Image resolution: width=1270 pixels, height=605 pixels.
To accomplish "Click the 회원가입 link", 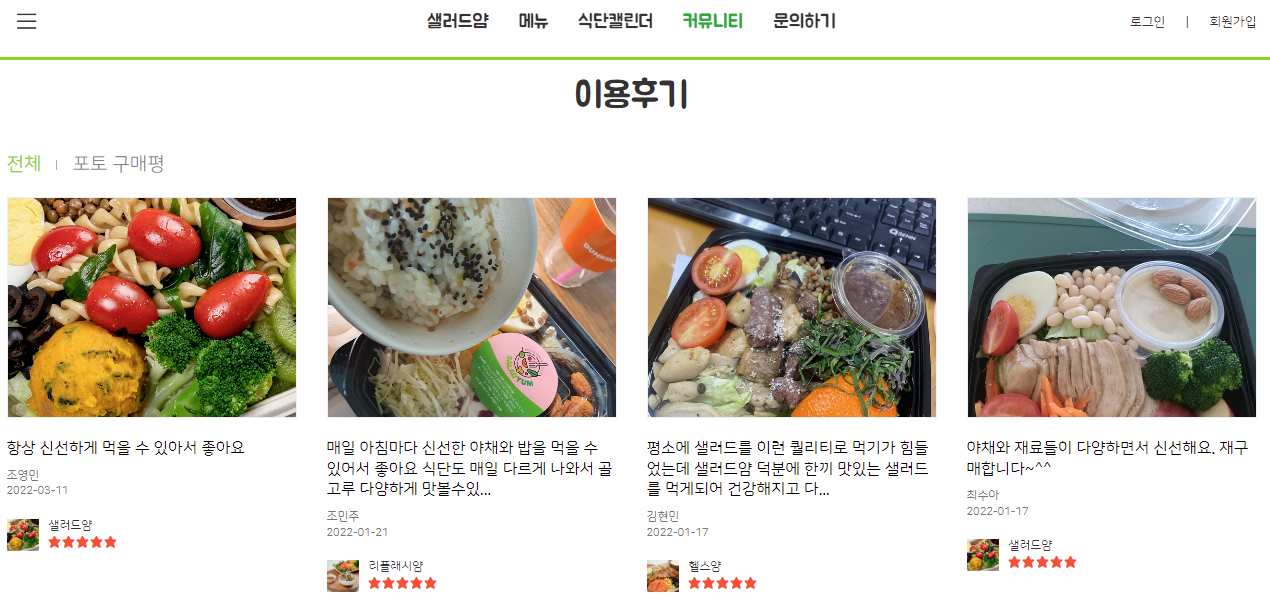I will [x=1232, y=22].
